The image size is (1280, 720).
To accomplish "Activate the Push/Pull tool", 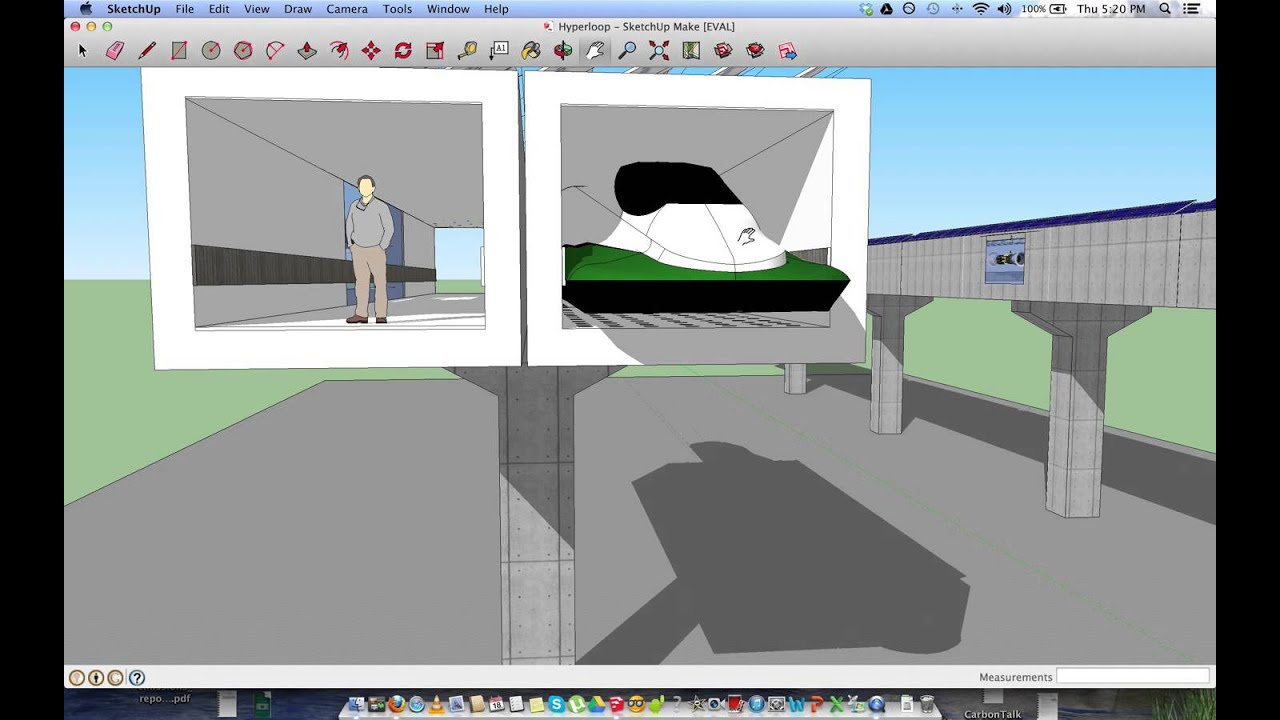I will [x=307, y=50].
